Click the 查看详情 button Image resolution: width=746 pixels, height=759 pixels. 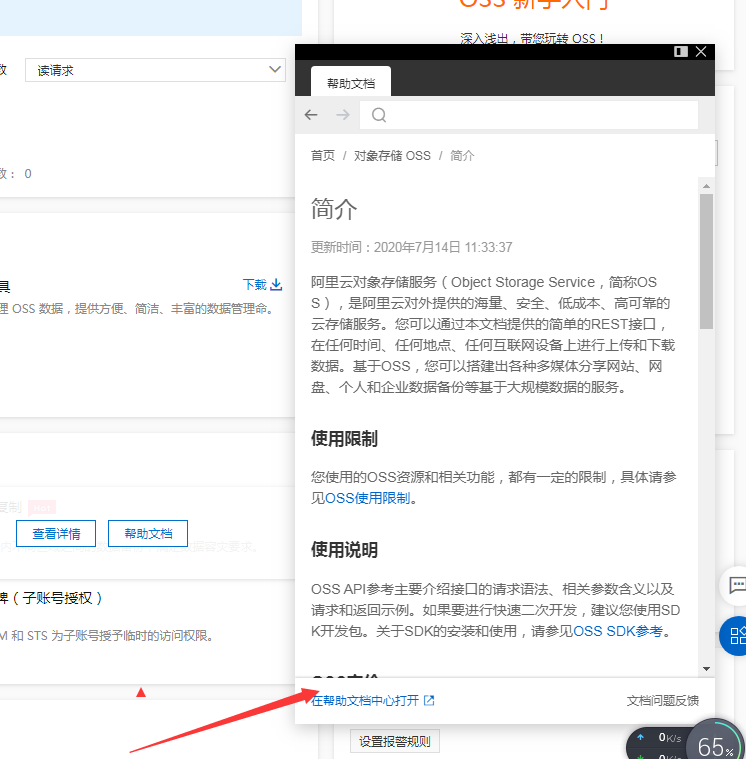(56, 533)
